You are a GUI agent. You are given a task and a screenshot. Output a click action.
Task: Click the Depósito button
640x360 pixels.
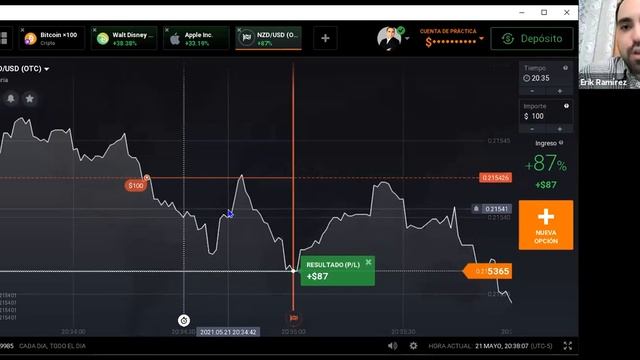532,38
